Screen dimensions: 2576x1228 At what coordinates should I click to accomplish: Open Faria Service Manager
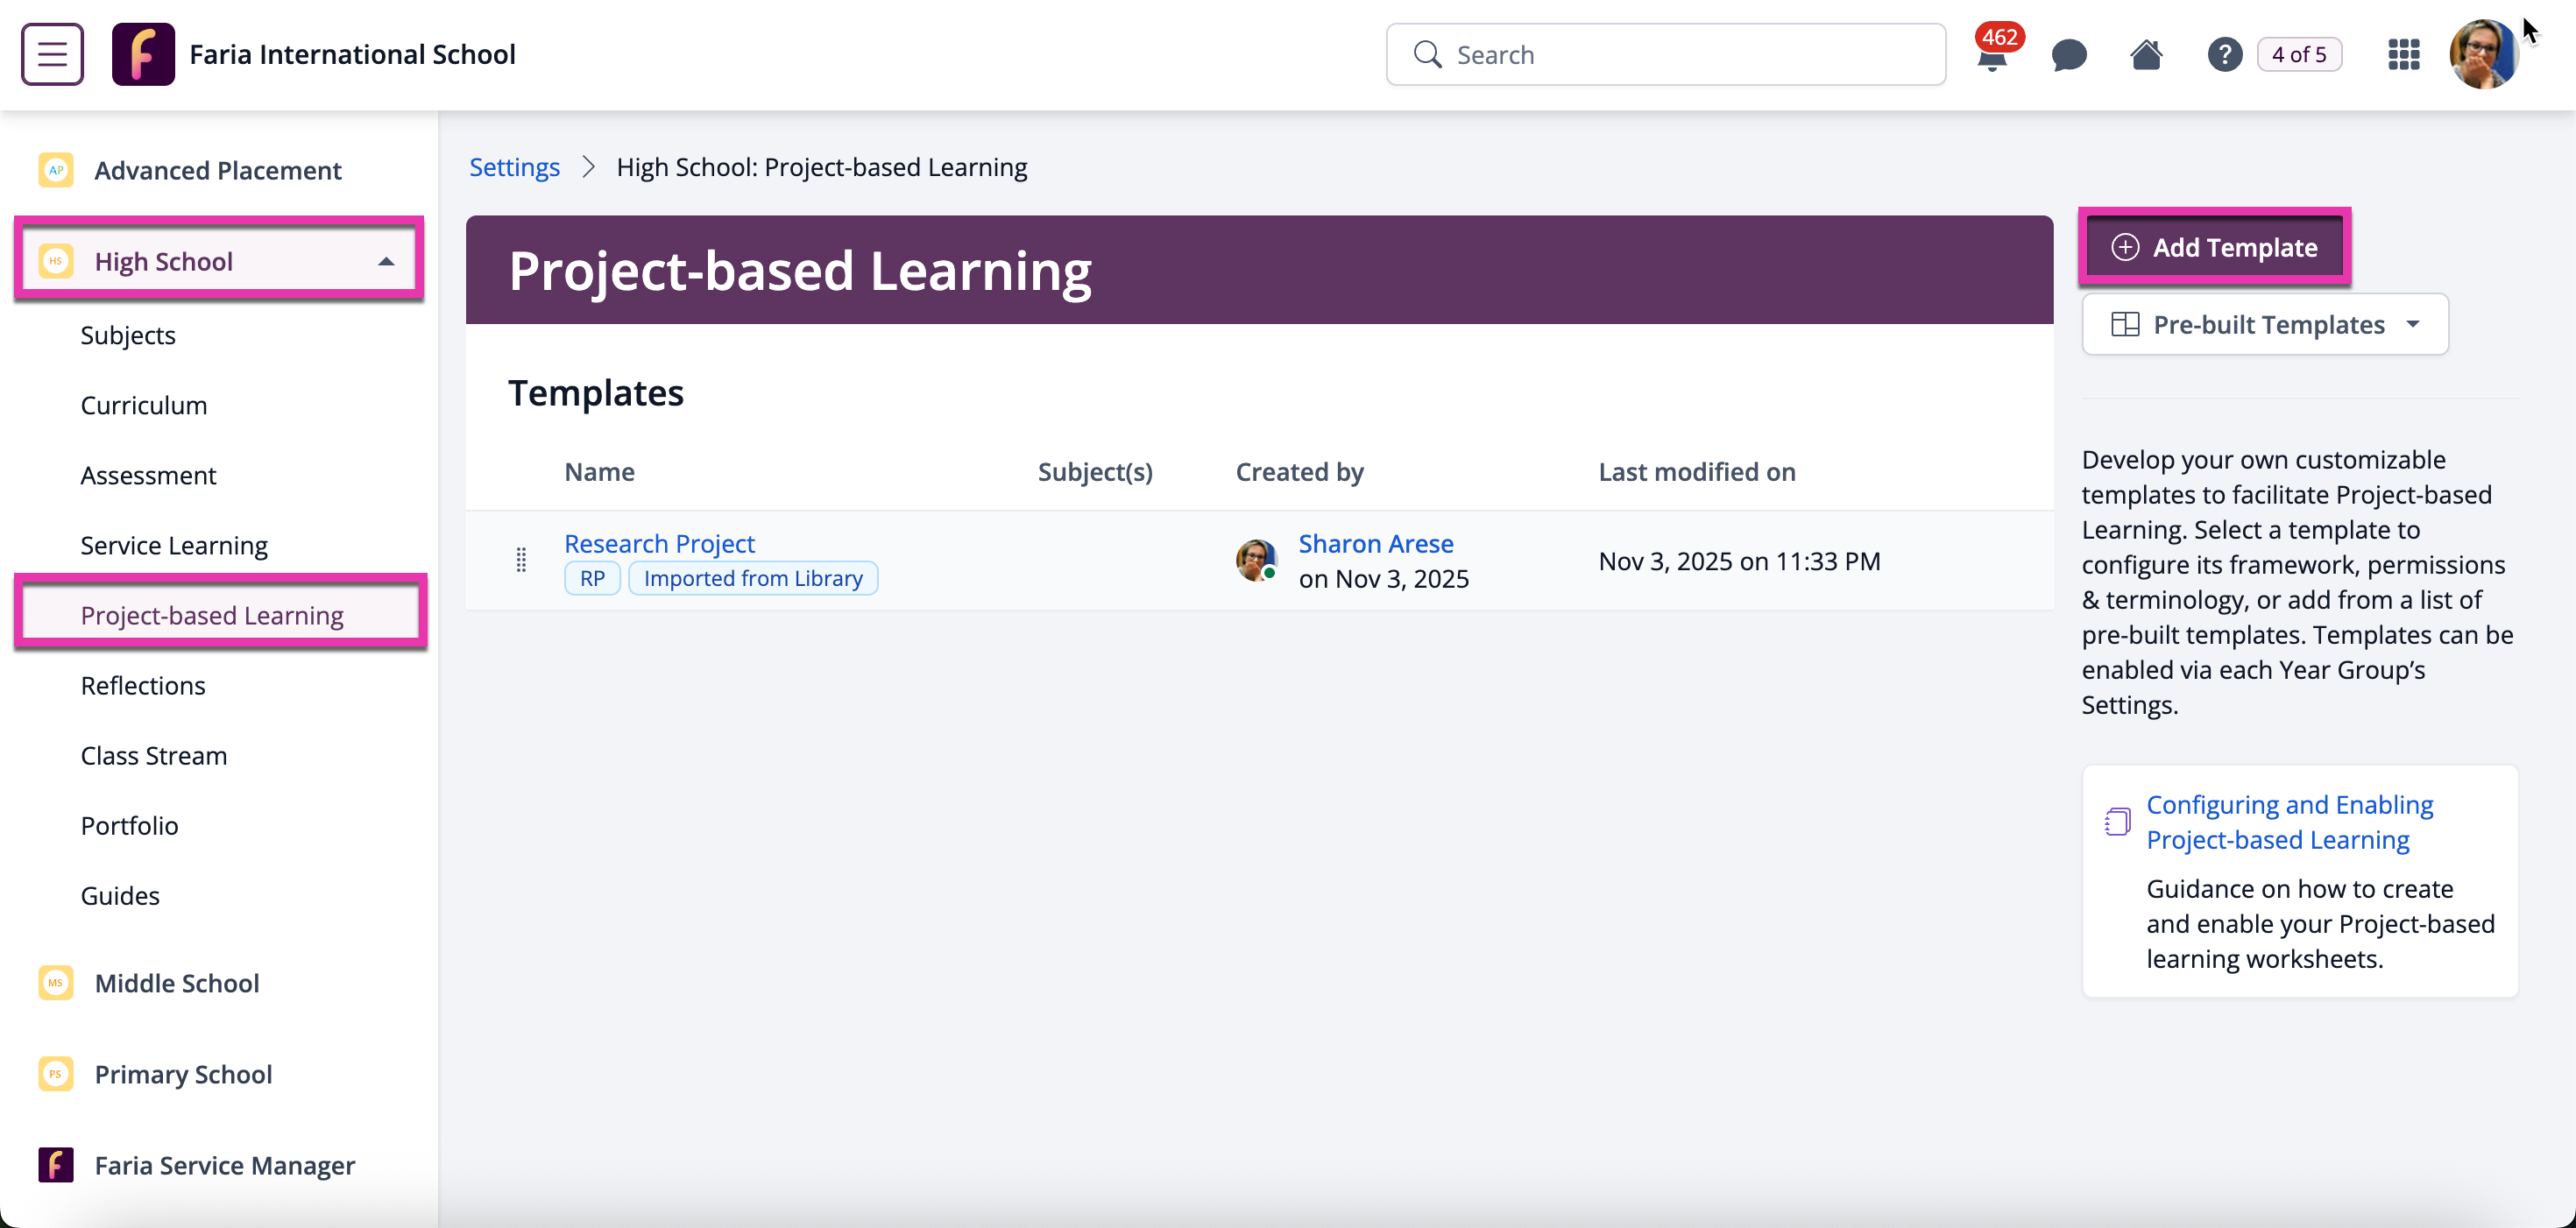tap(225, 1165)
